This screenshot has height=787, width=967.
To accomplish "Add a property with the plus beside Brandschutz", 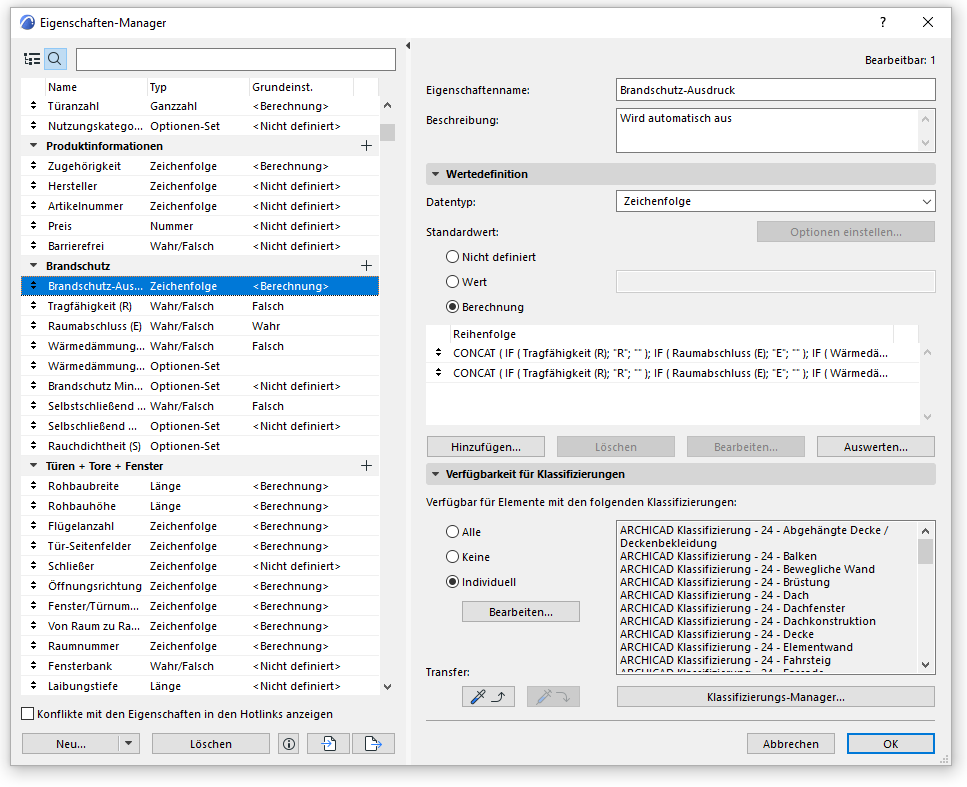I will click(x=366, y=265).
